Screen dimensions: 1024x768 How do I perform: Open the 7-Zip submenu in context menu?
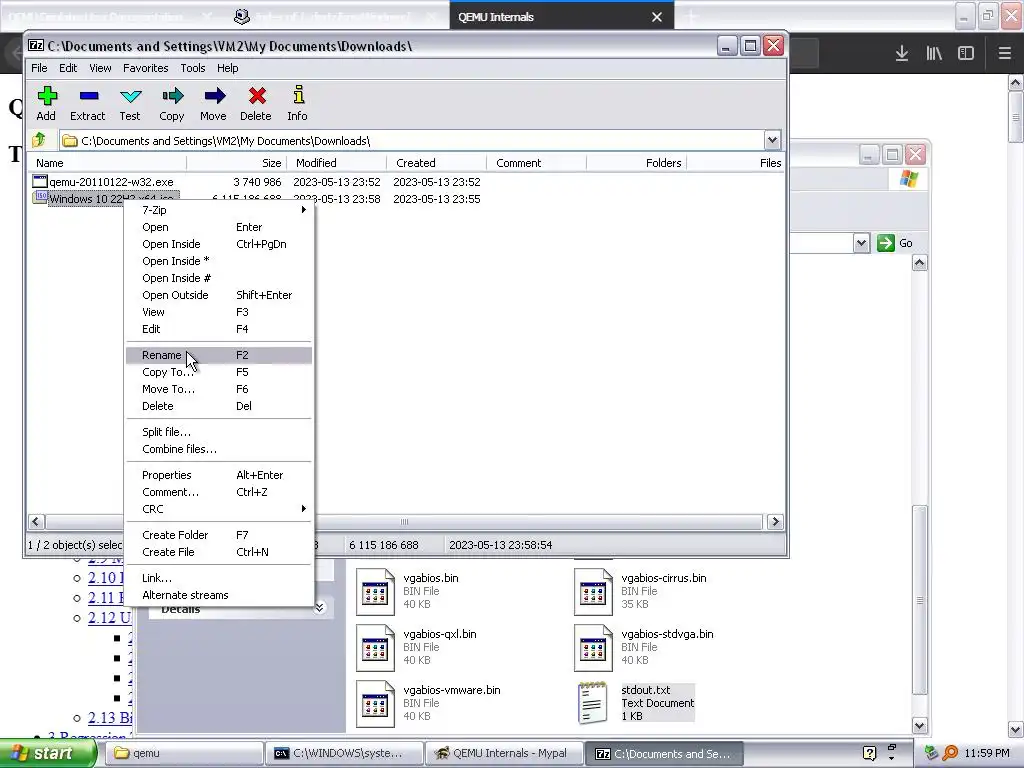[x=218, y=210]
